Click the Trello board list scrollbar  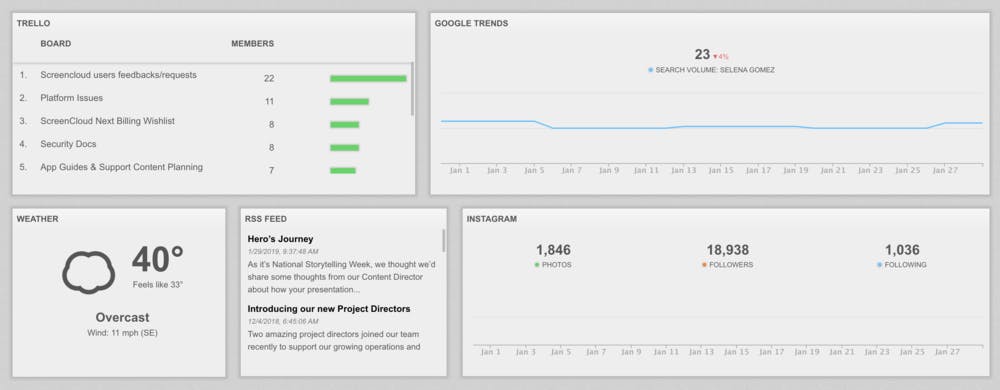click(x=413, y=89)
